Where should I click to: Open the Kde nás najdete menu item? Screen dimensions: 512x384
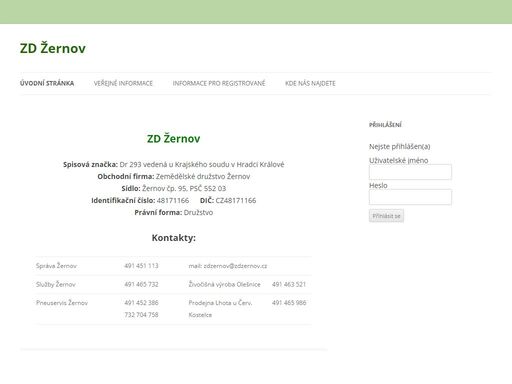tap(310, 83)
